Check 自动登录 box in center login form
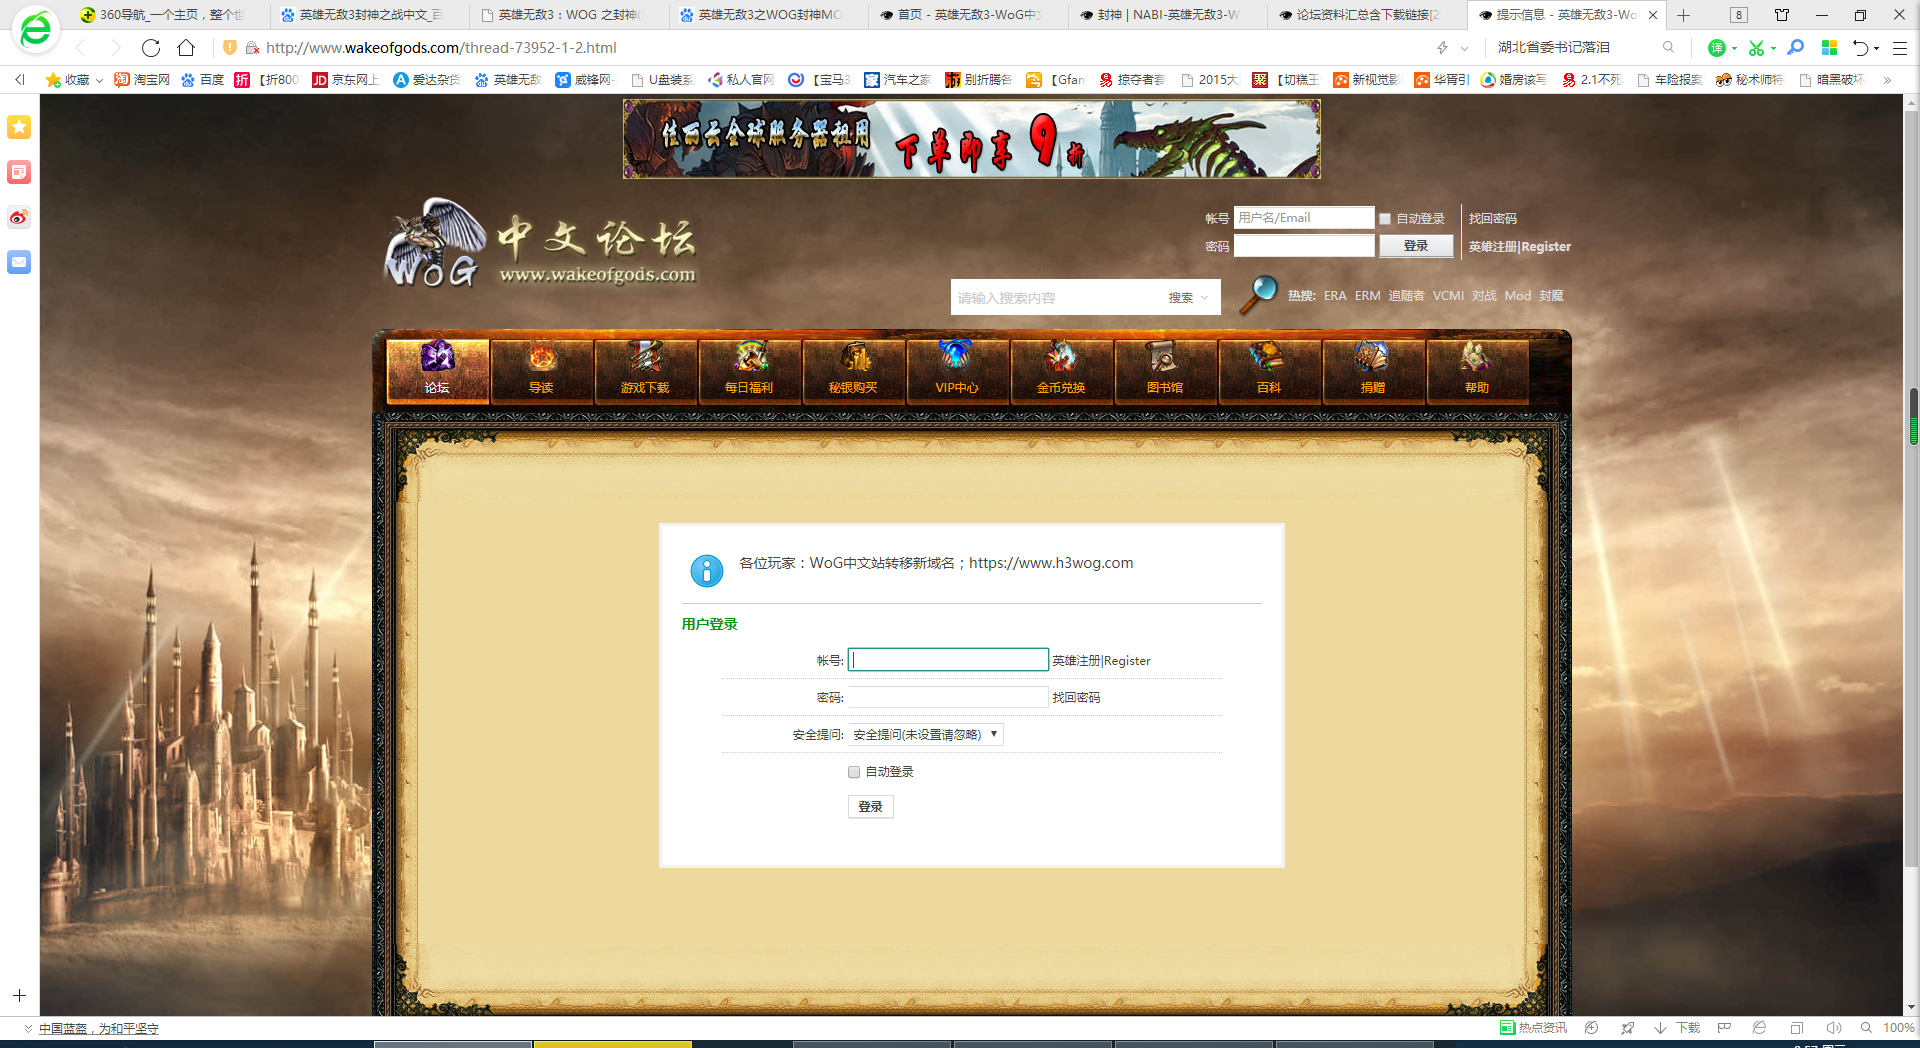Screen dimensions: 1920x1048 click(854, 772)
